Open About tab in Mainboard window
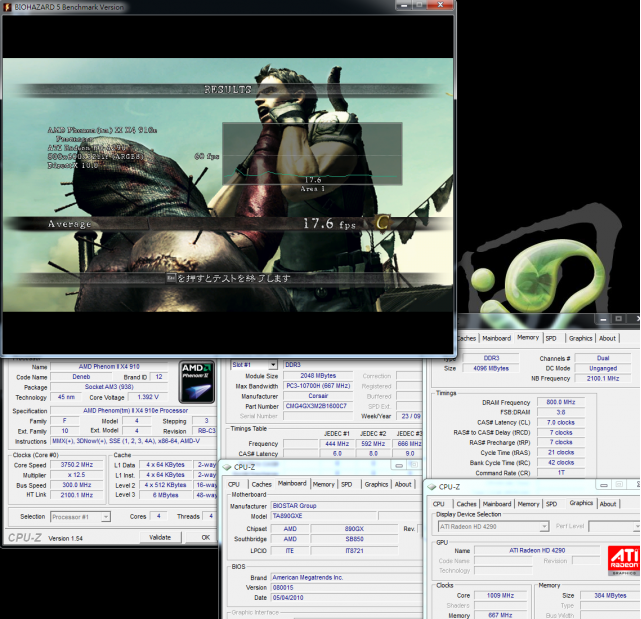Viewport: 641px width, 619px height. [403, 484]
